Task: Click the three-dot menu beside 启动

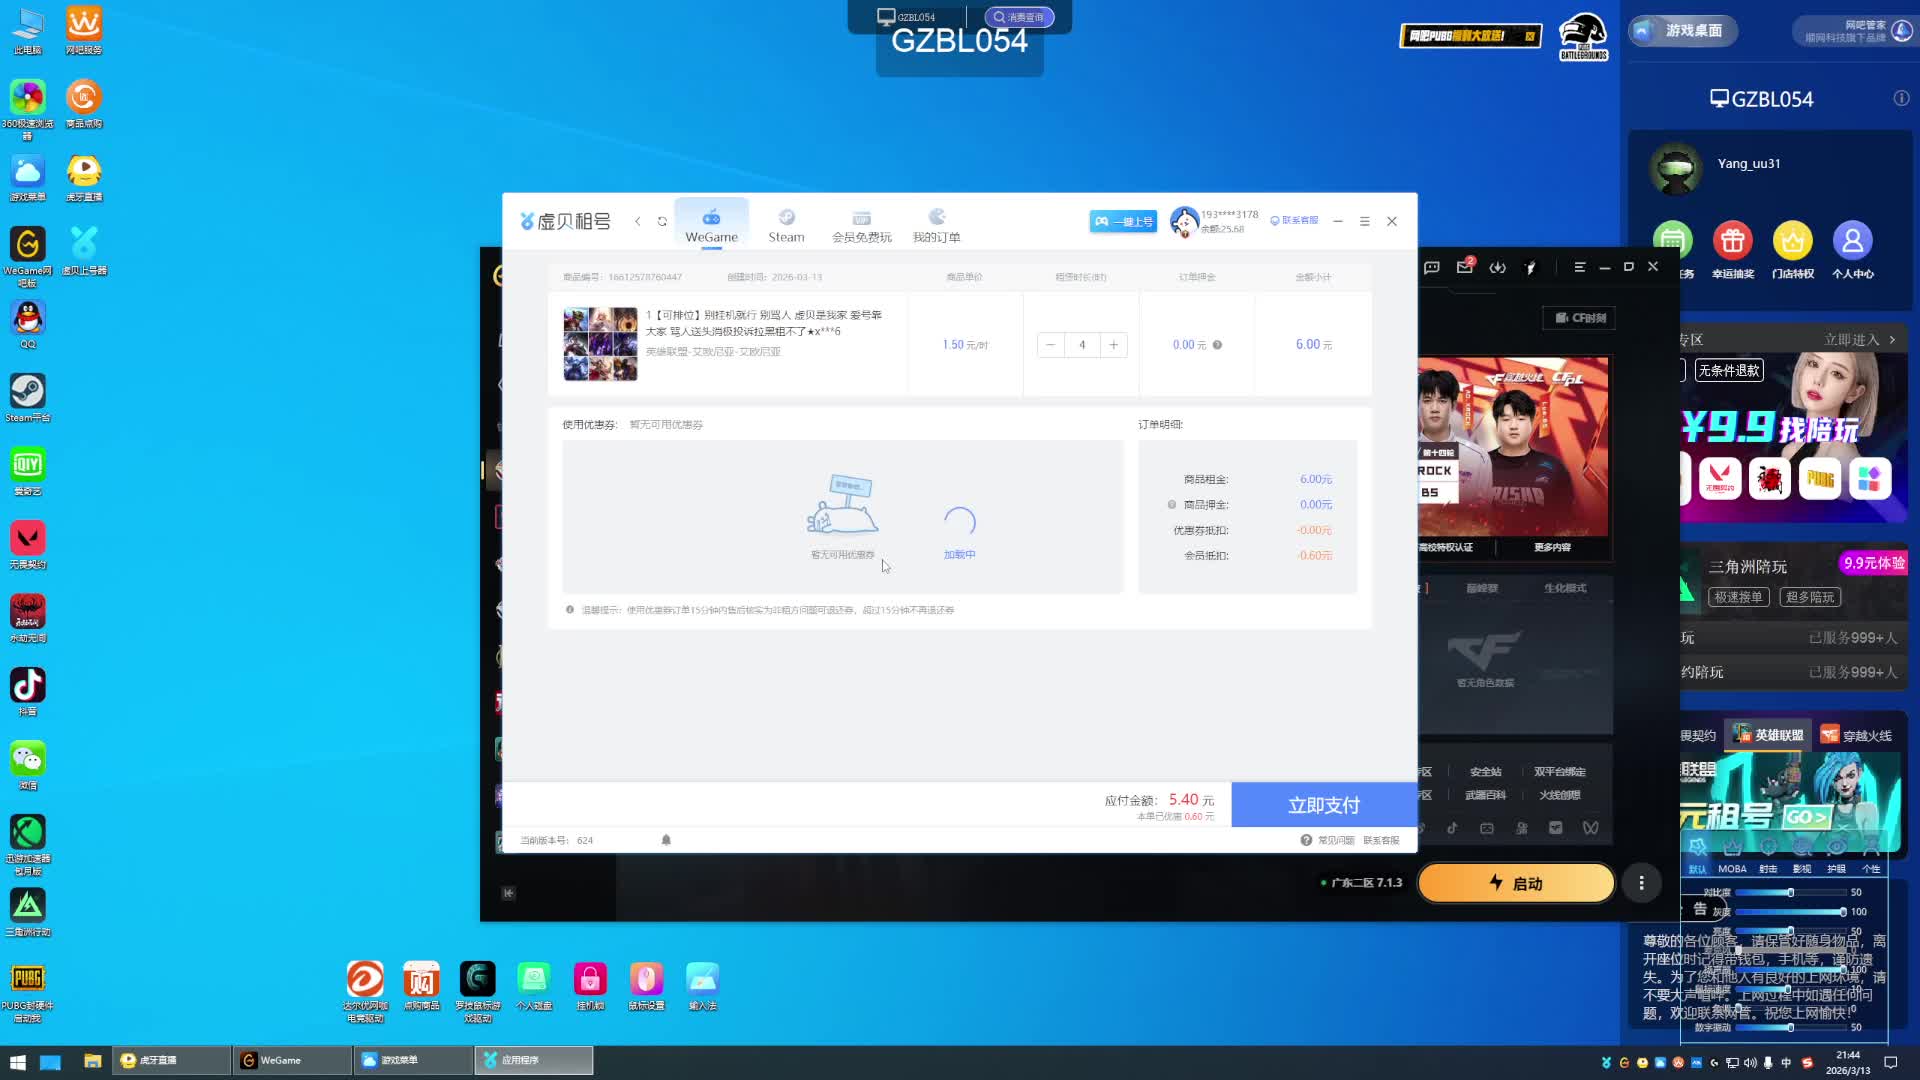Action: tap(1641, 883)
